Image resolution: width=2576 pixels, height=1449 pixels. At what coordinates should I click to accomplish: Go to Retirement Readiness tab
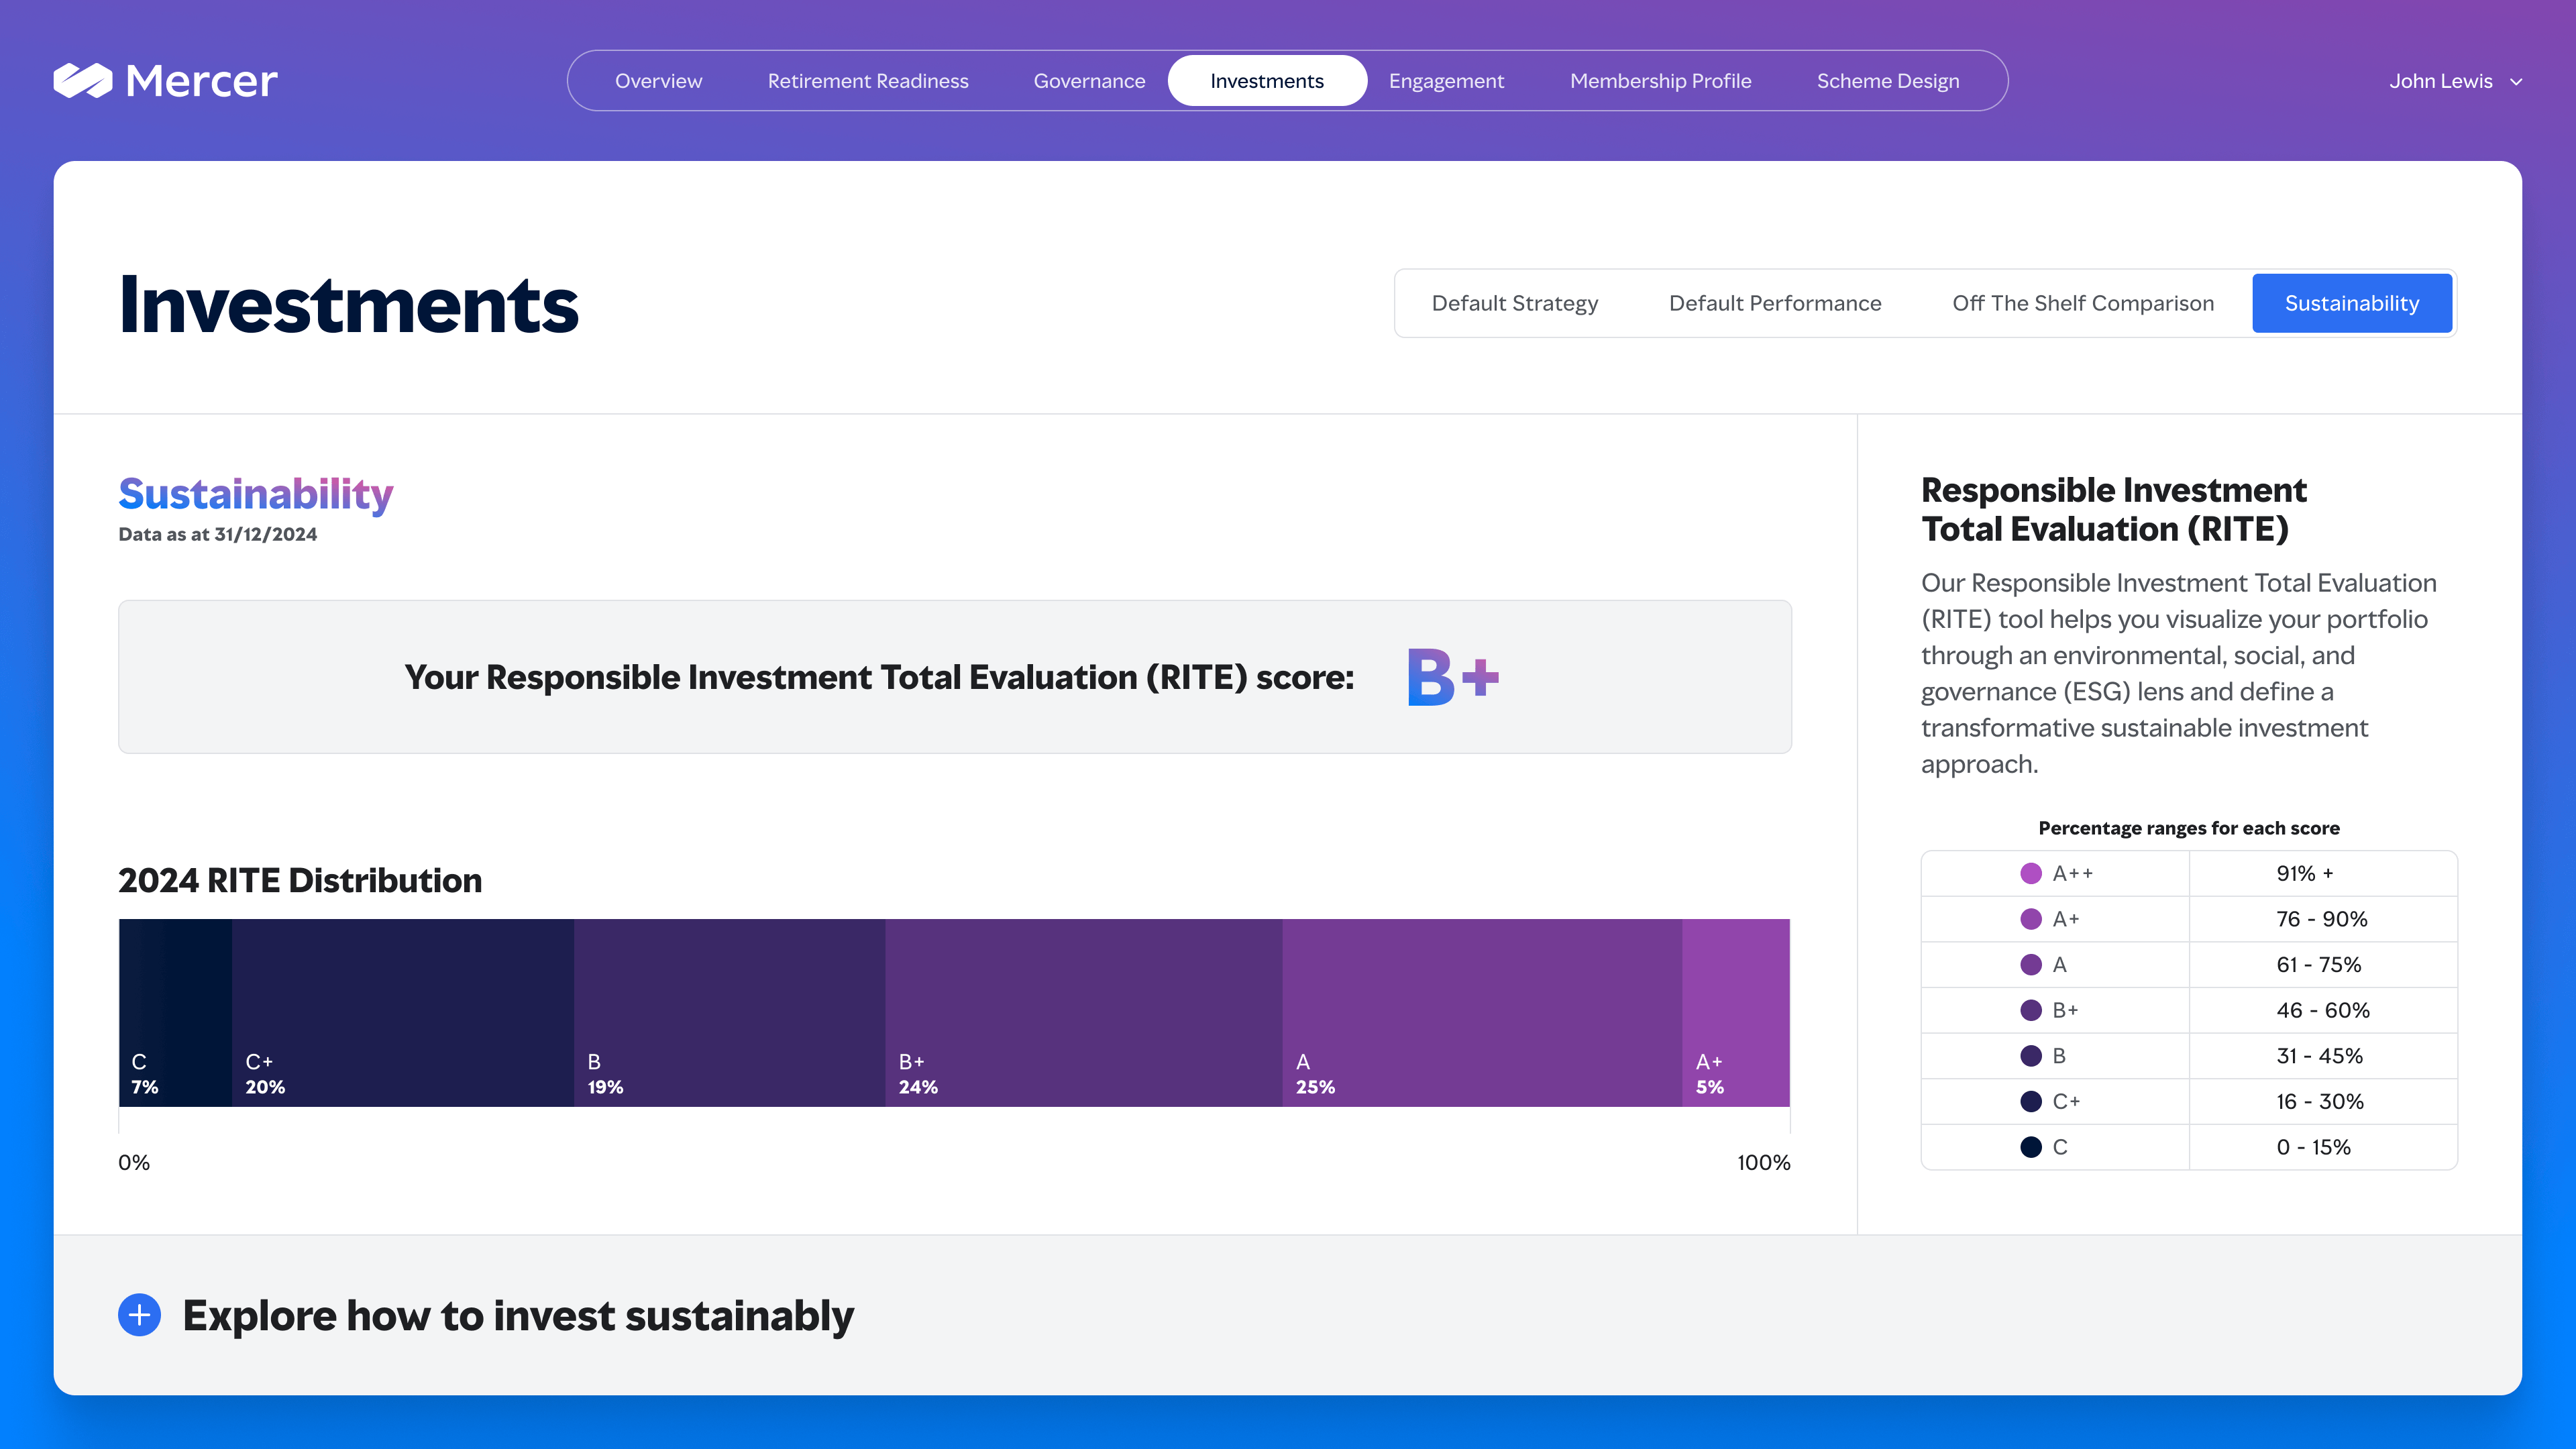[x=868, y=81]
